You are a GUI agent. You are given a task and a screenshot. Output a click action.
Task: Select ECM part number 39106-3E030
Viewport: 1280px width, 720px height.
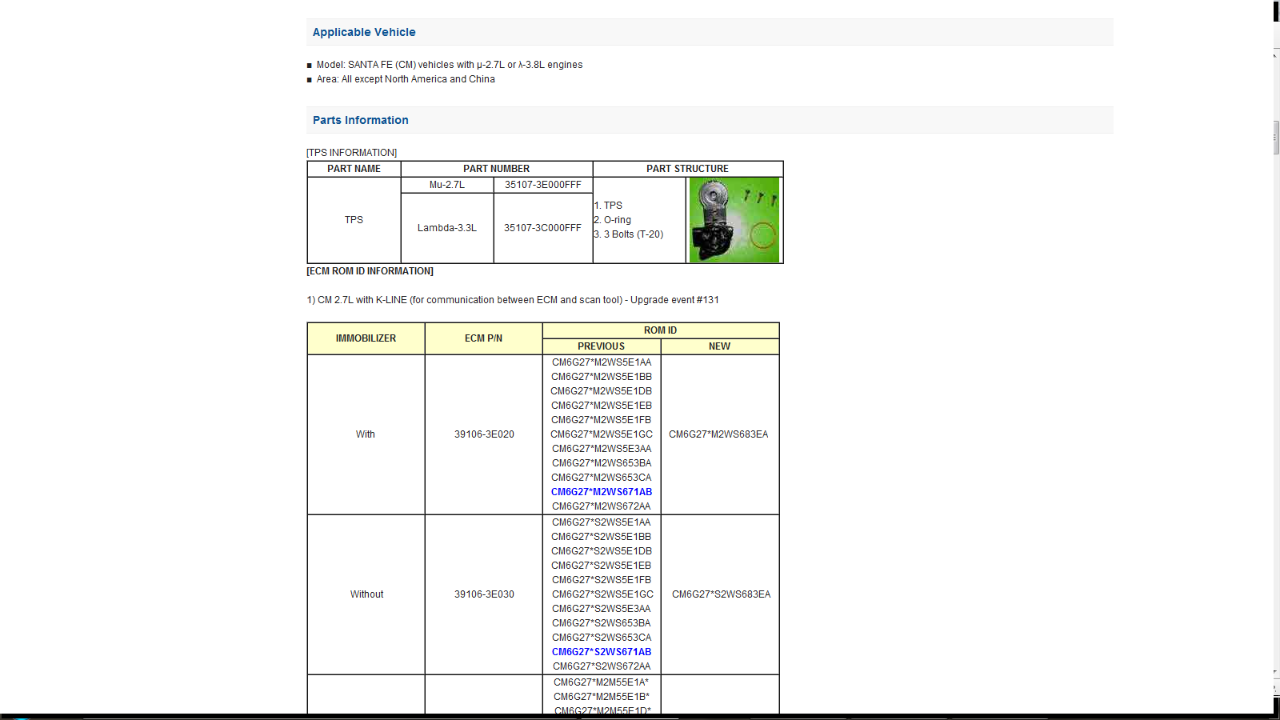coord(484,594)
